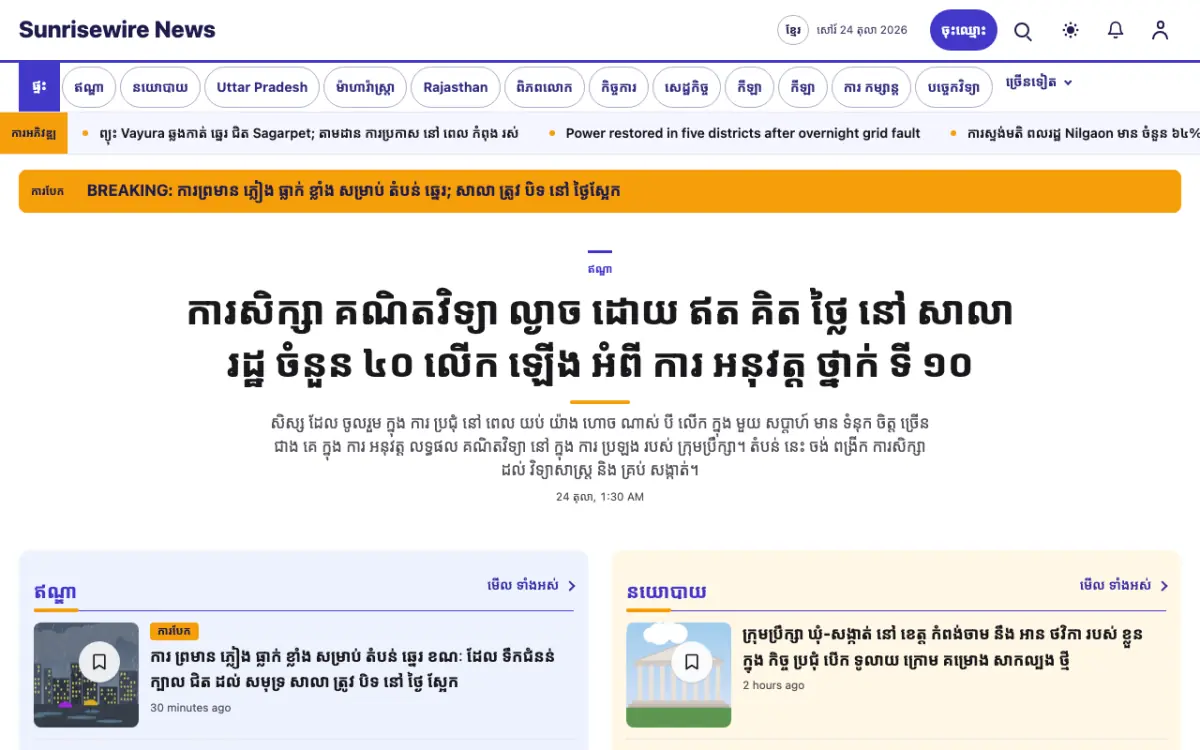Click the timestamp 24 តុលា, 1:30 AM
The image size is (1200, 750).
pos(600,497)
